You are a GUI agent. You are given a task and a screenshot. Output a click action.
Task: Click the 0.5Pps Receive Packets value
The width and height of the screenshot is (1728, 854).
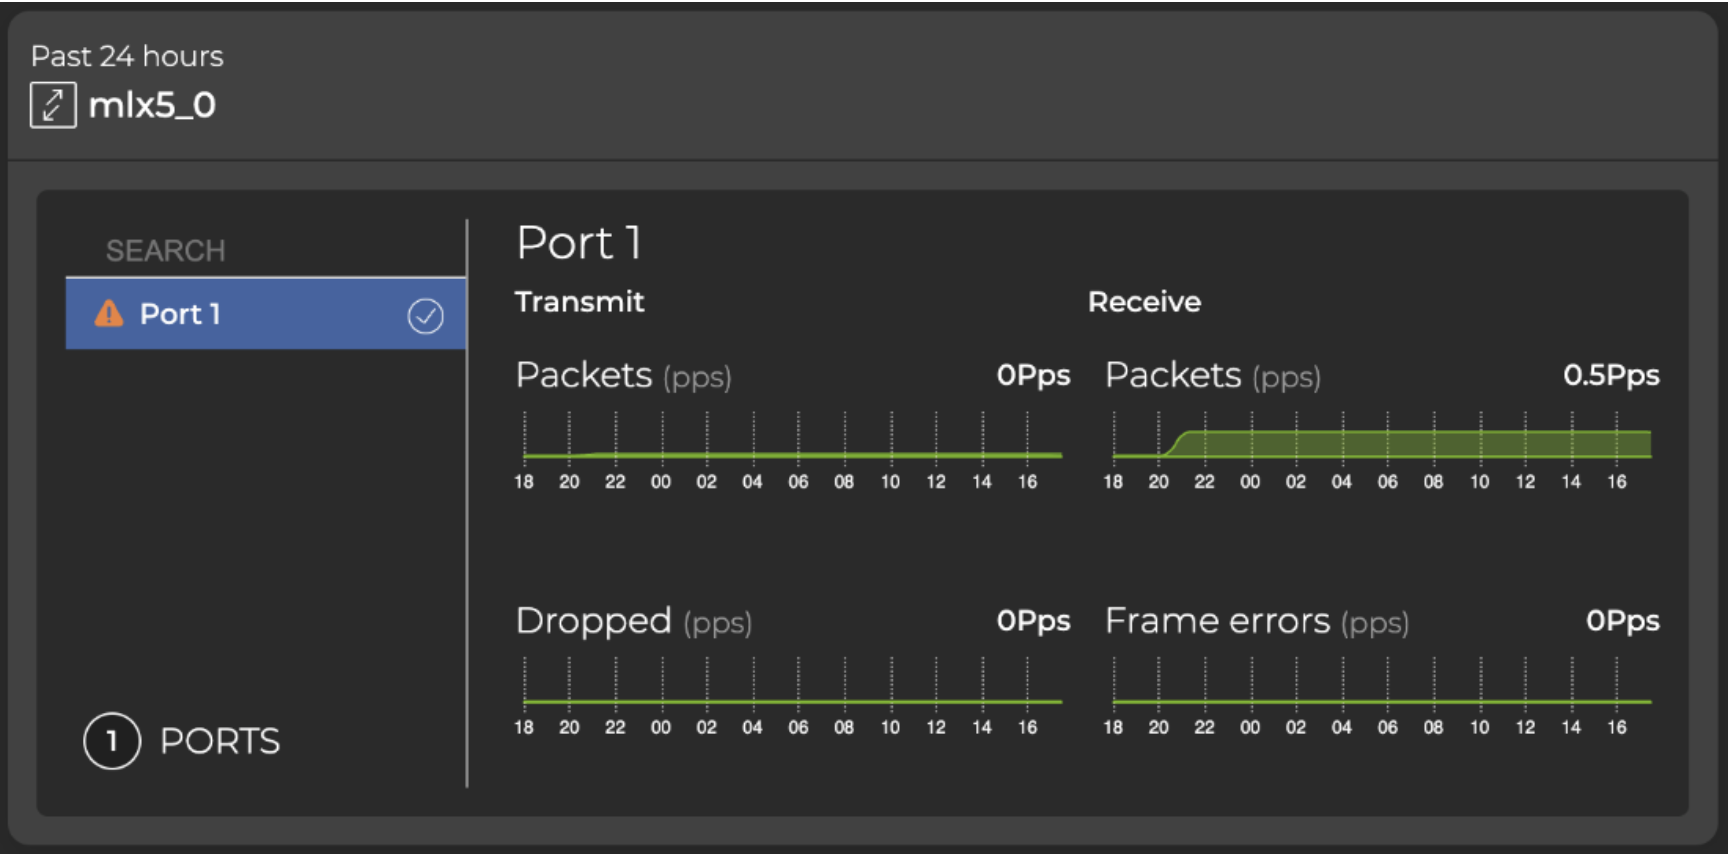tap(1610, 376)
